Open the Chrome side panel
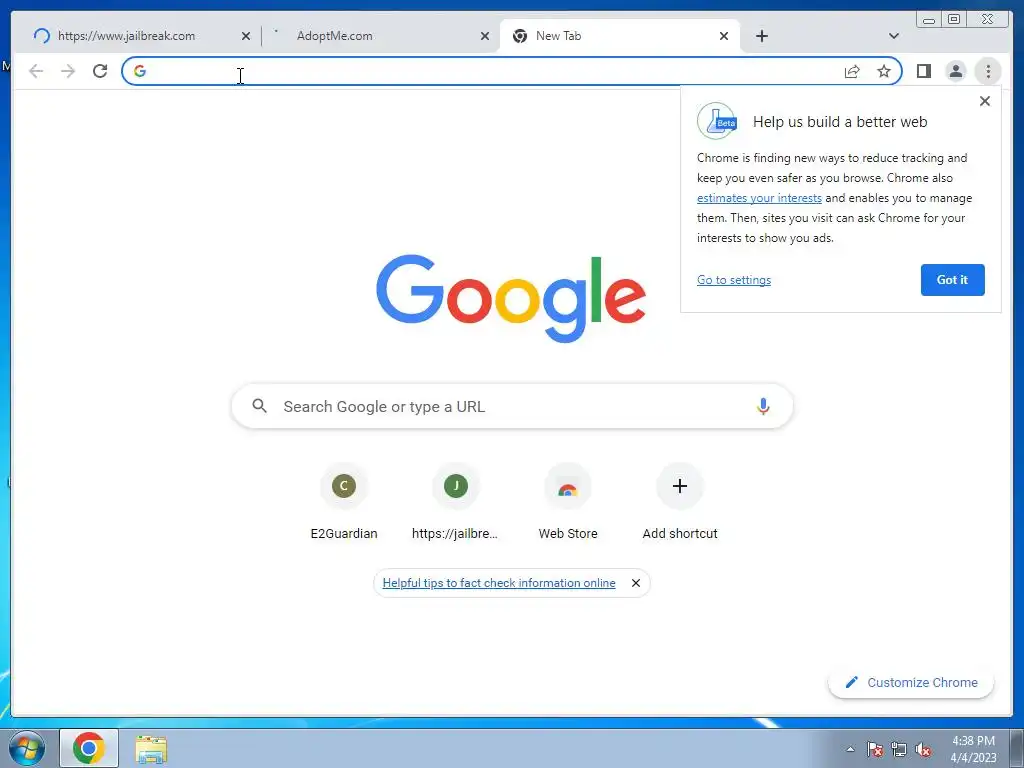Image resolution: width=1024 pixels, height=768 pixels. pos(923,71)
